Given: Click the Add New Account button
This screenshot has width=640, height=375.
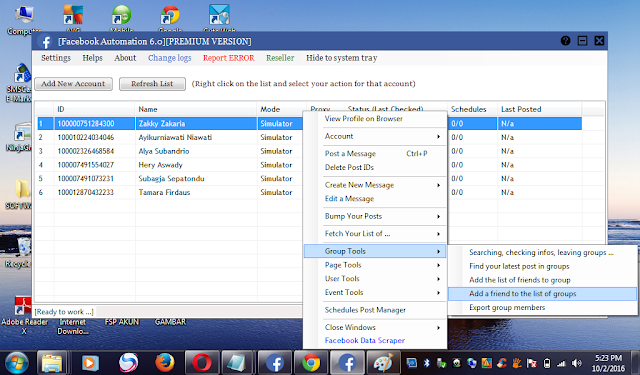Looking at the screenshot, I should (73, 84).
